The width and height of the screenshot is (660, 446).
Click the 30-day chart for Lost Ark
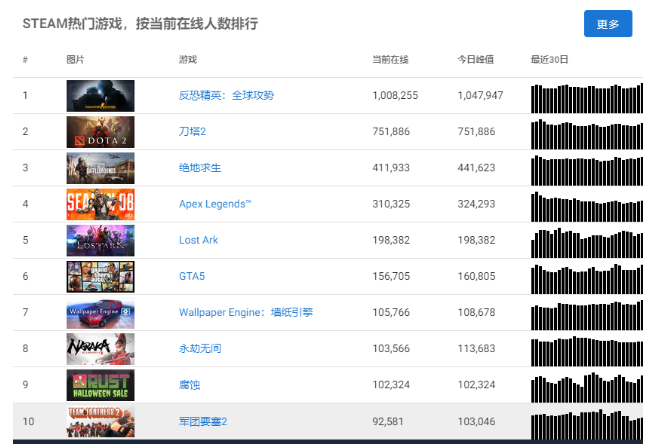tap(587, 243)
